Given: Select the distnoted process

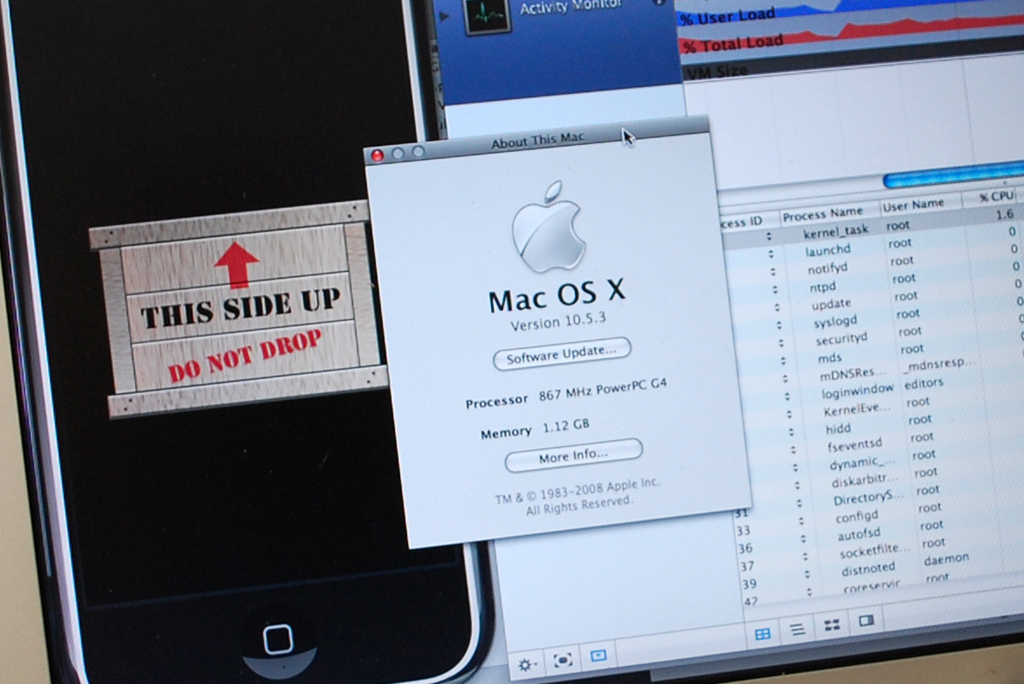Looking at the screenshot, I should pos(868,570).
